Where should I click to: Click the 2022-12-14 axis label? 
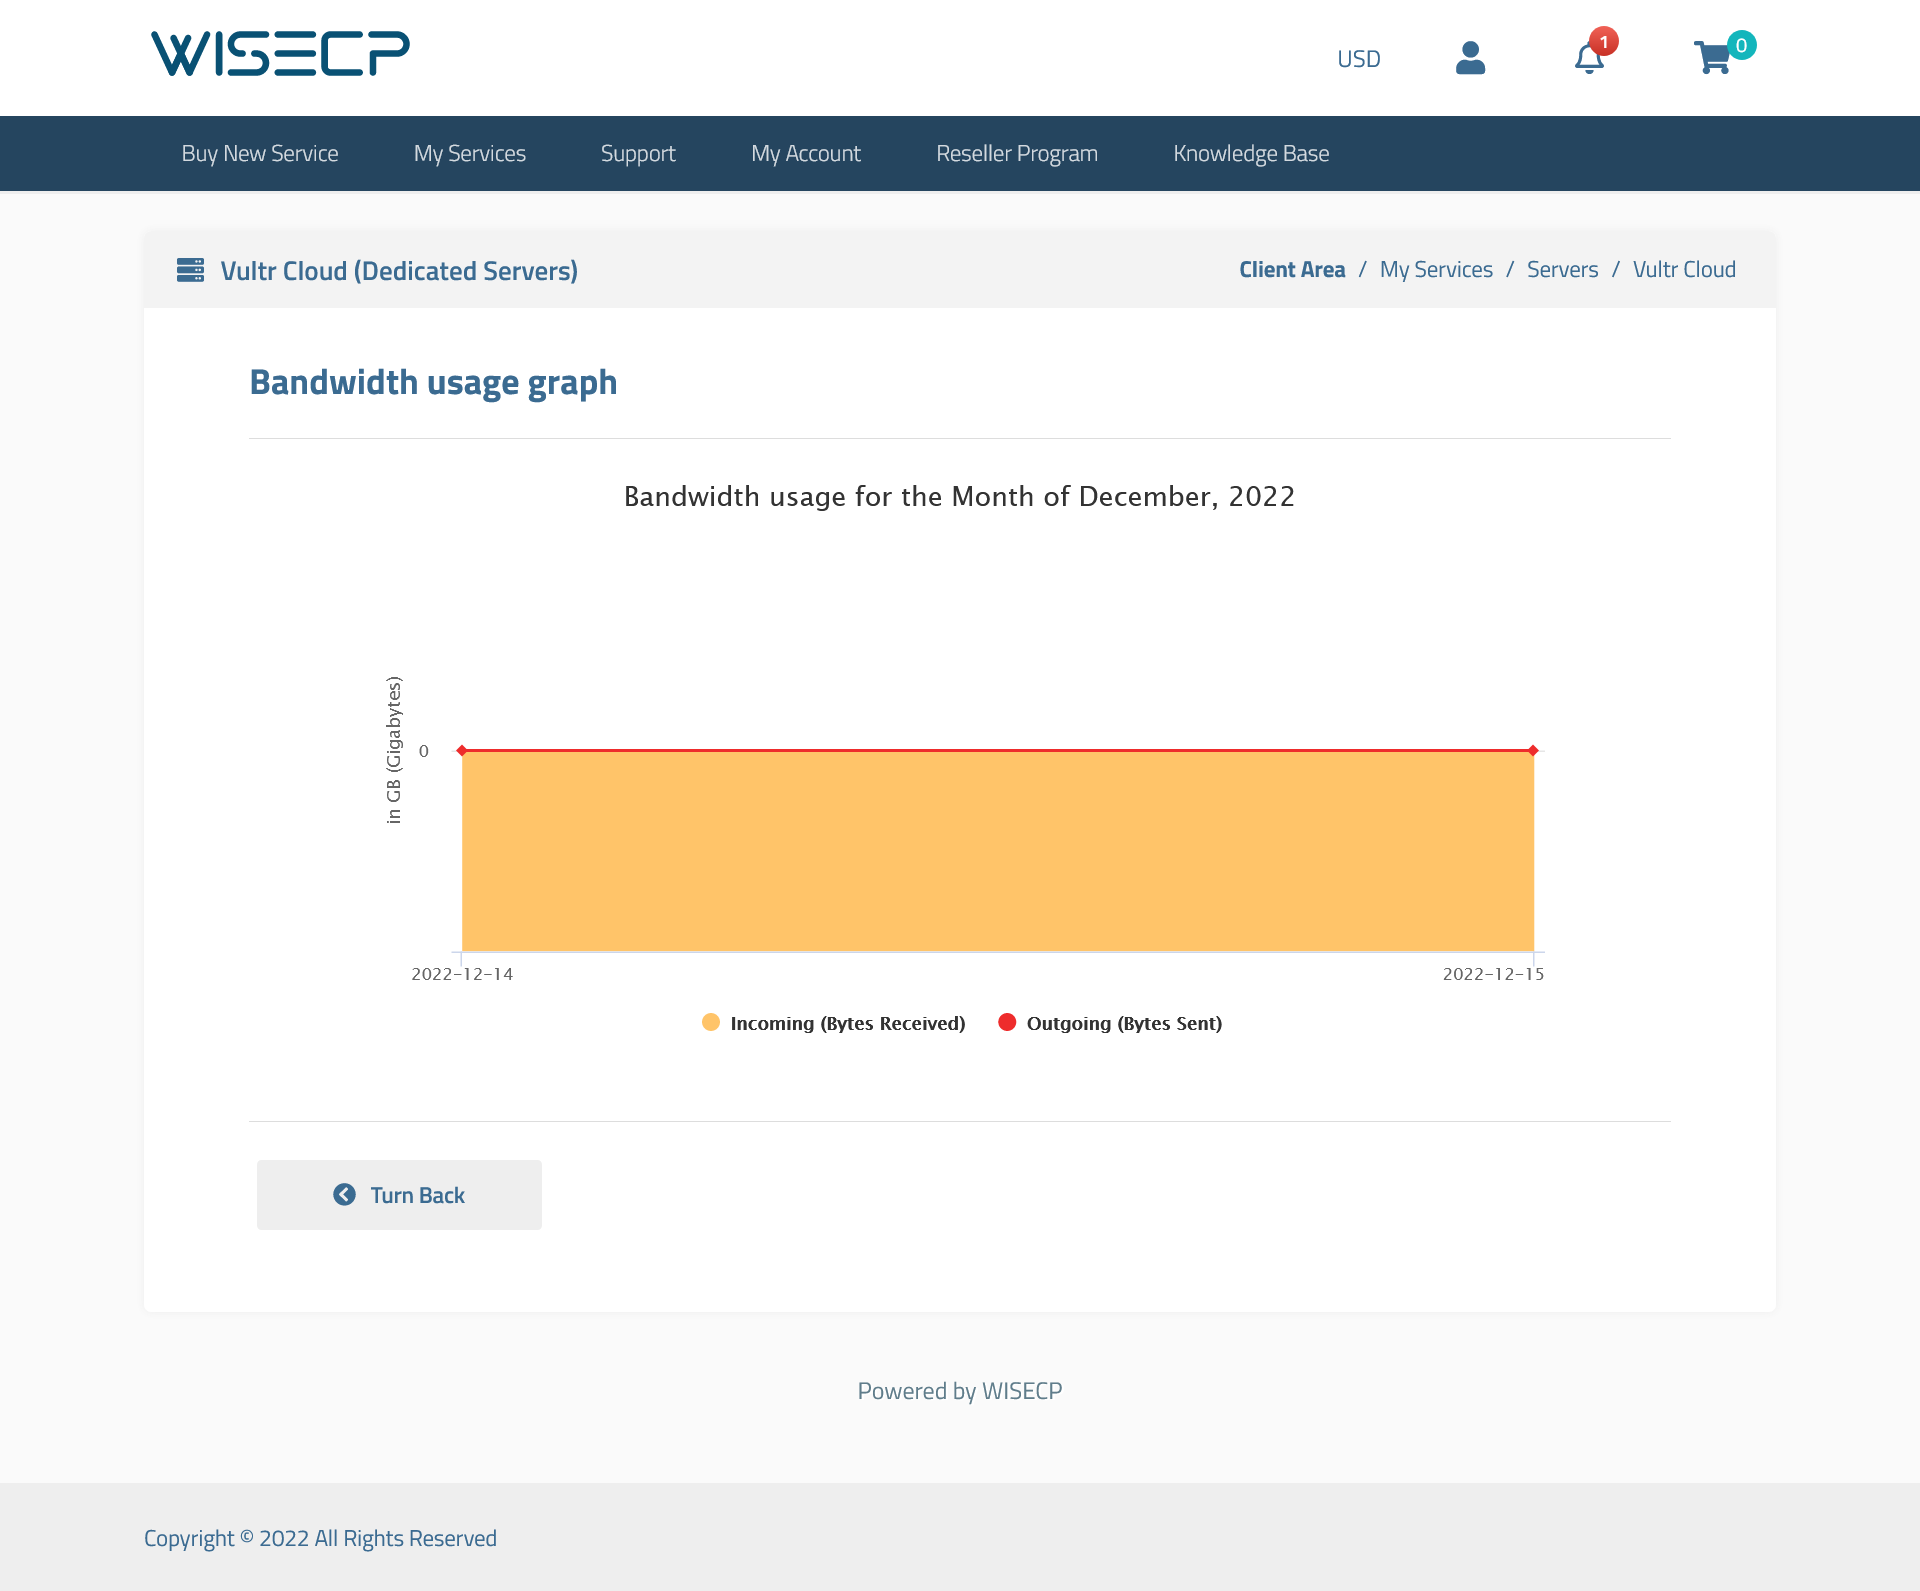pyautogui.click(x=462, y=974)
